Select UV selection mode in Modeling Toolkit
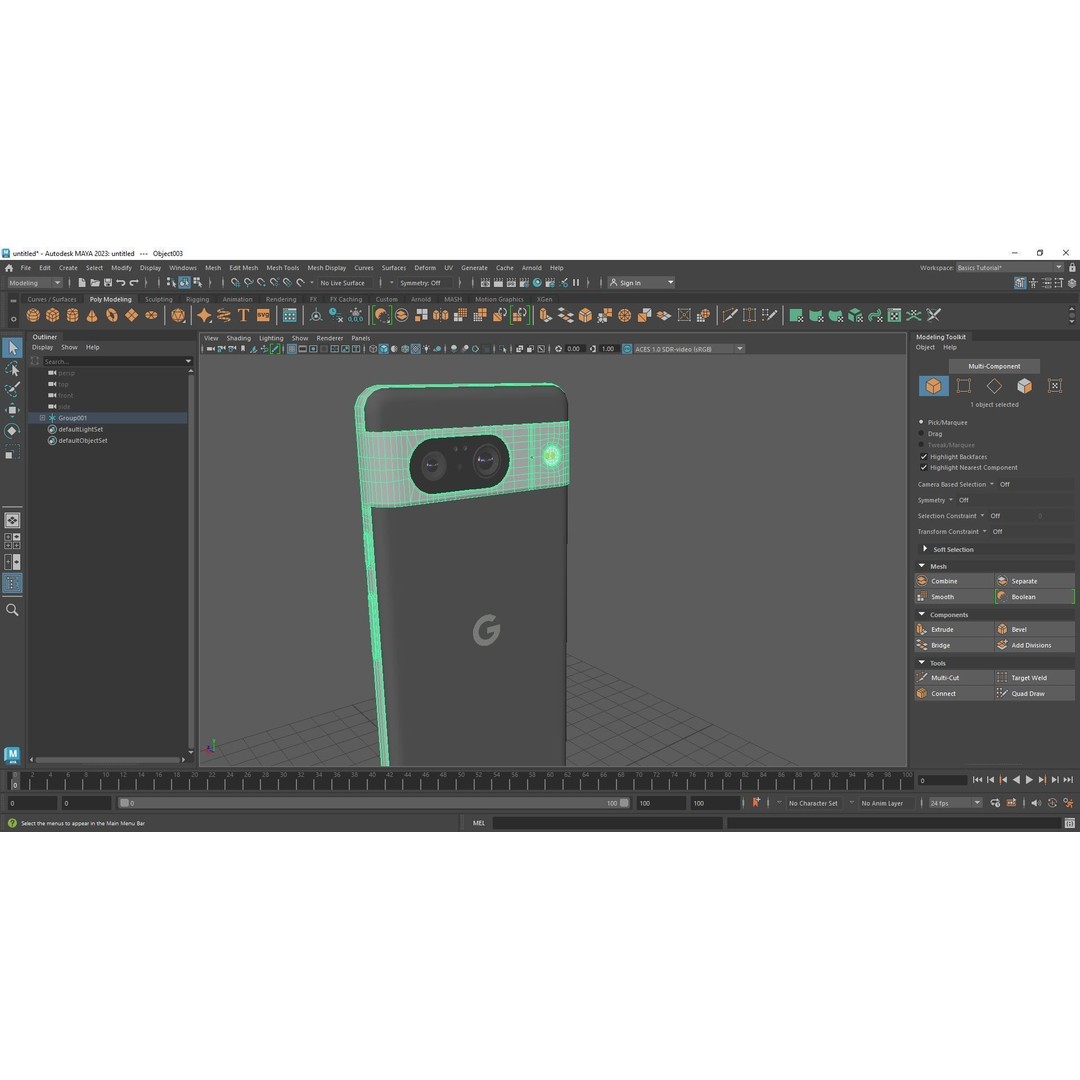The height and width of the screenshot is (1080, 1080). [x=1055, y=386]
